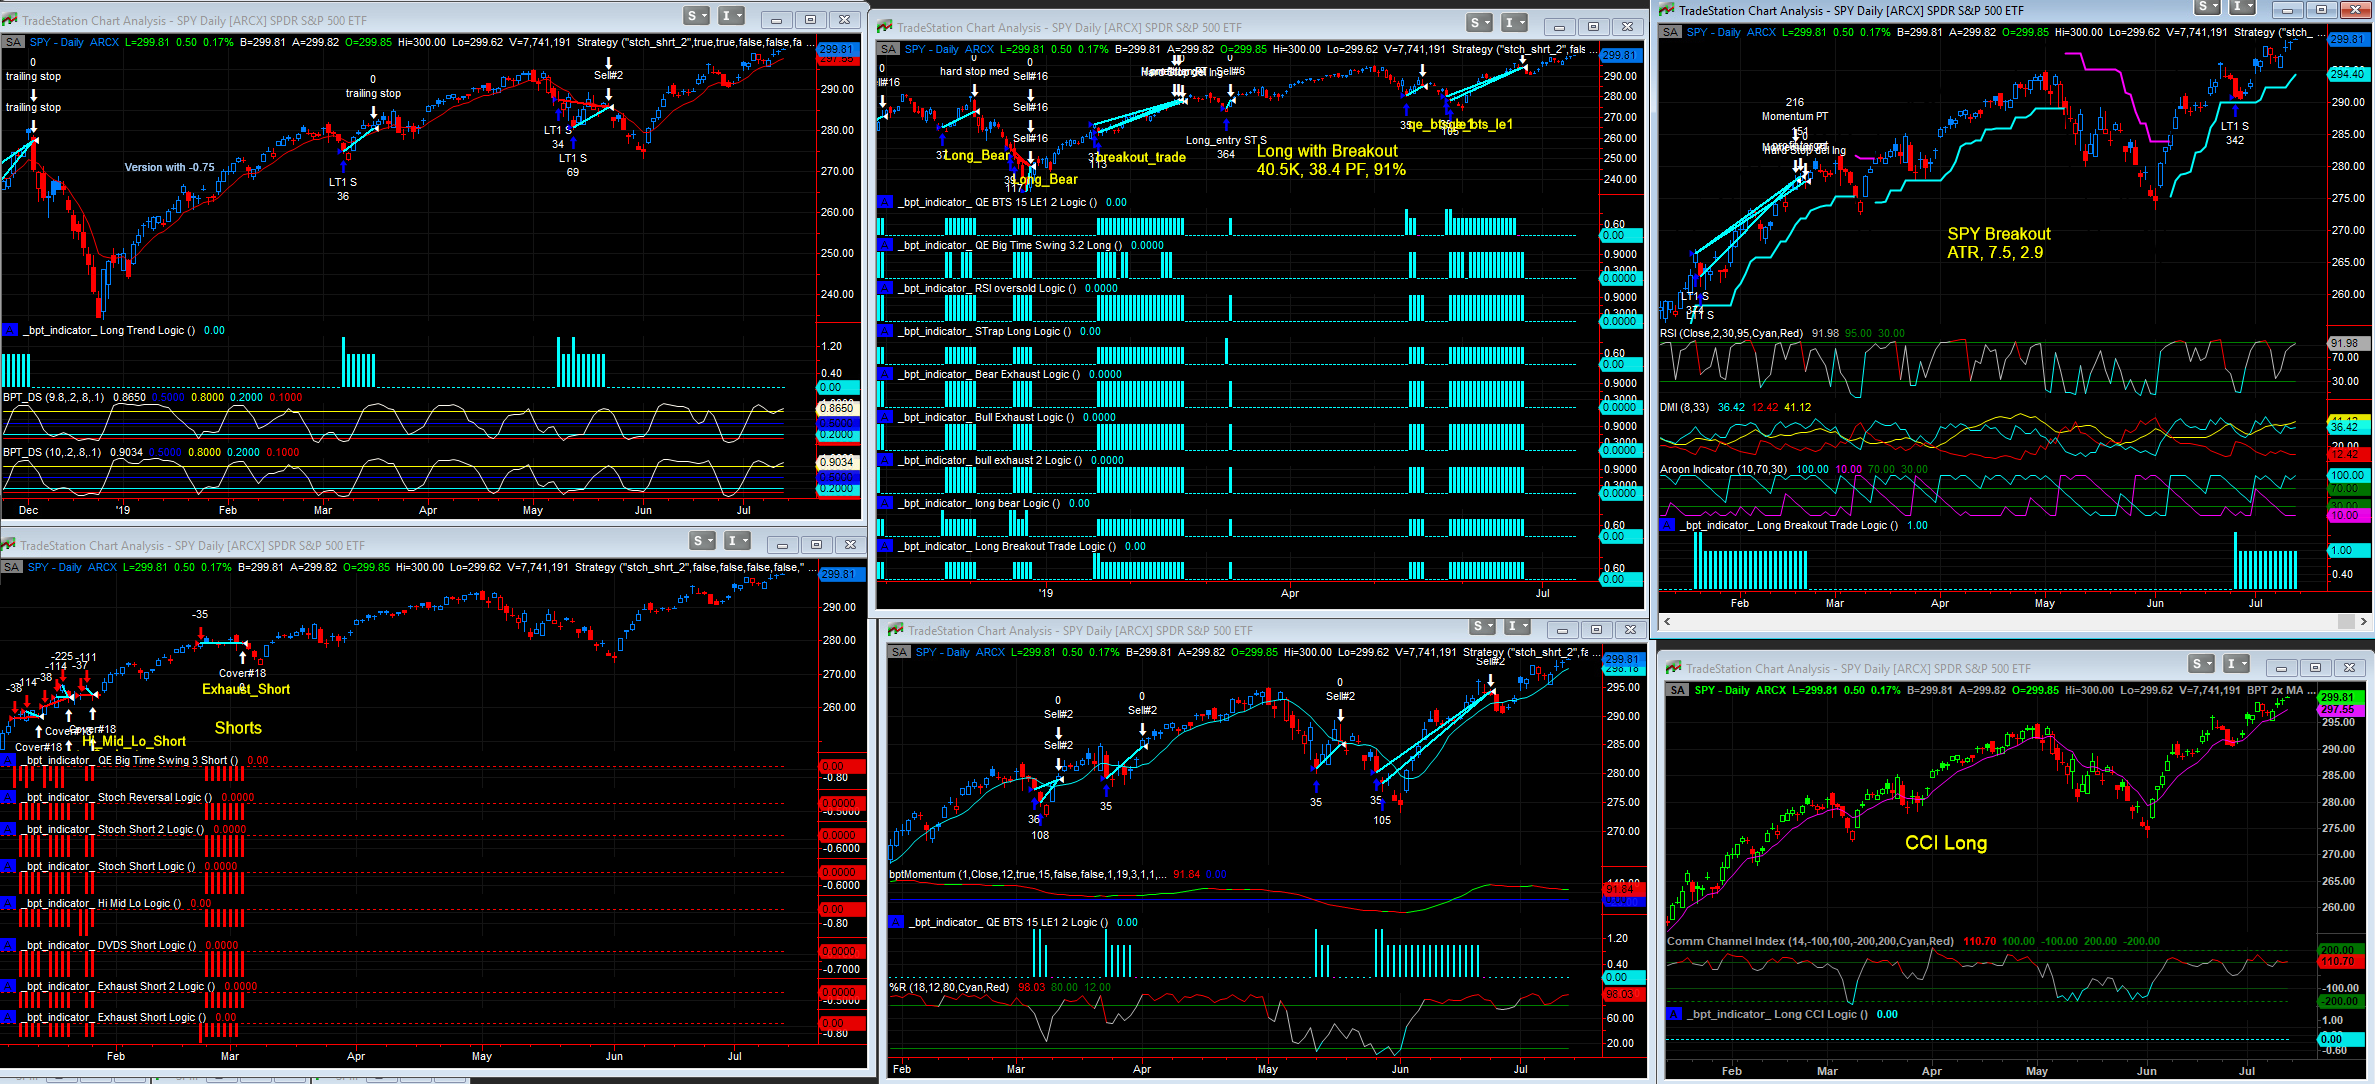The width and height of the screenshot is (2375, 1084).
Task: Click the SA button in the top-left chart status line
Action: coord(13,42)
